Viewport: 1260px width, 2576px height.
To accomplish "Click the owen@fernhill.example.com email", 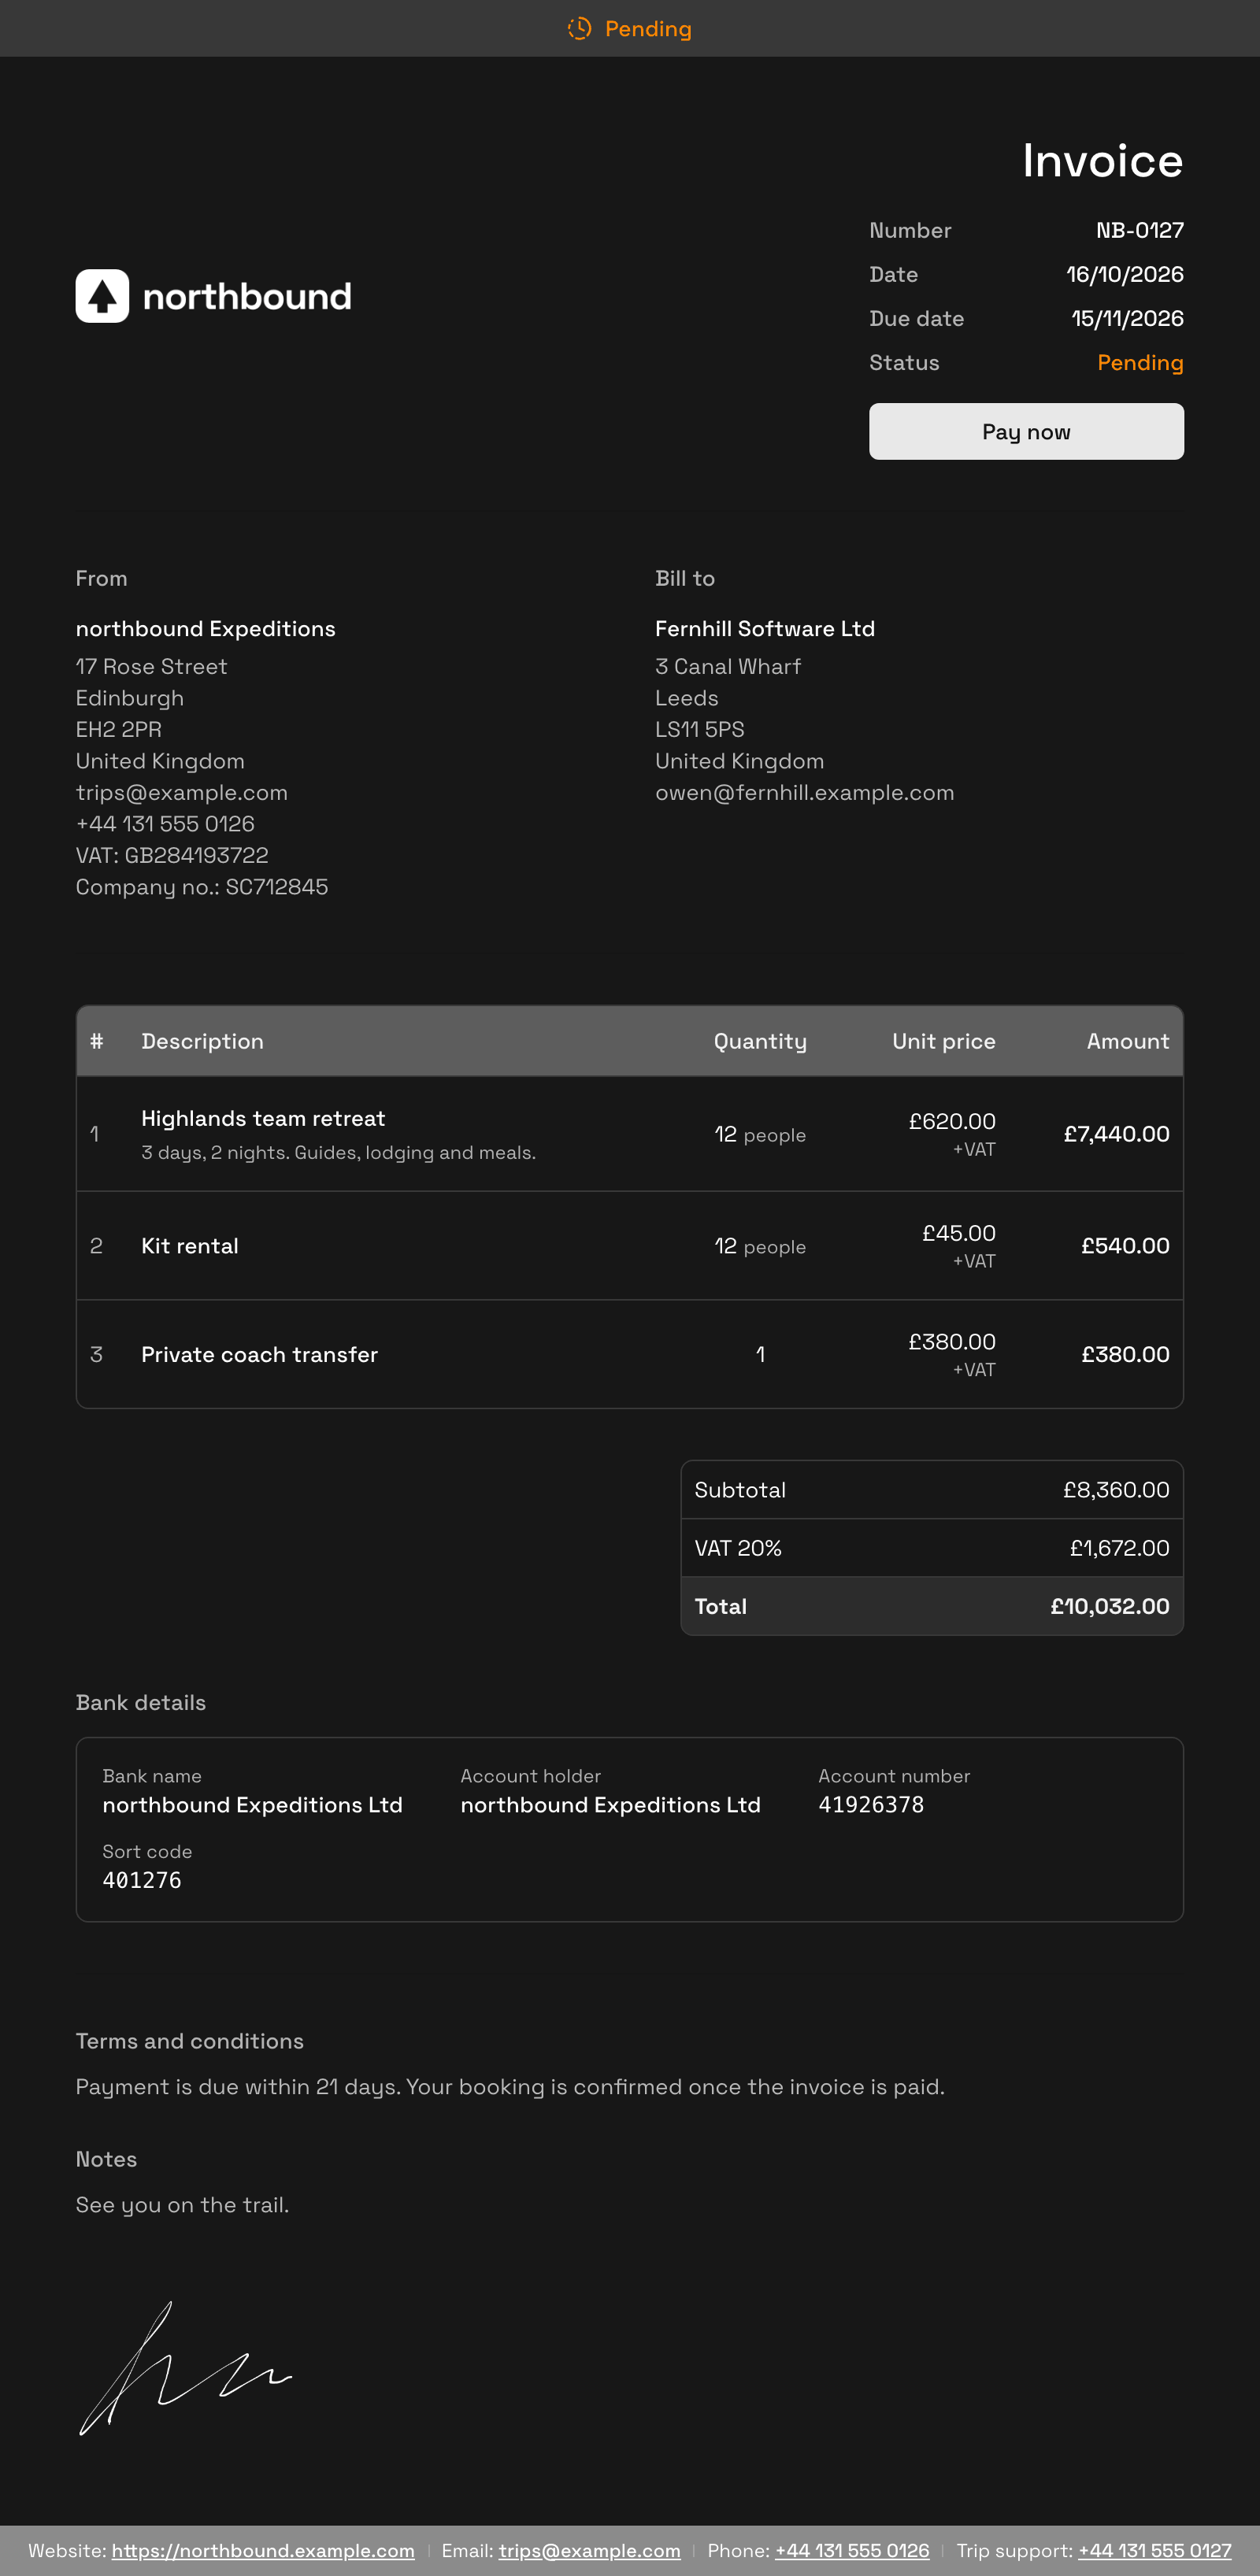I will [x=804, y=792].
